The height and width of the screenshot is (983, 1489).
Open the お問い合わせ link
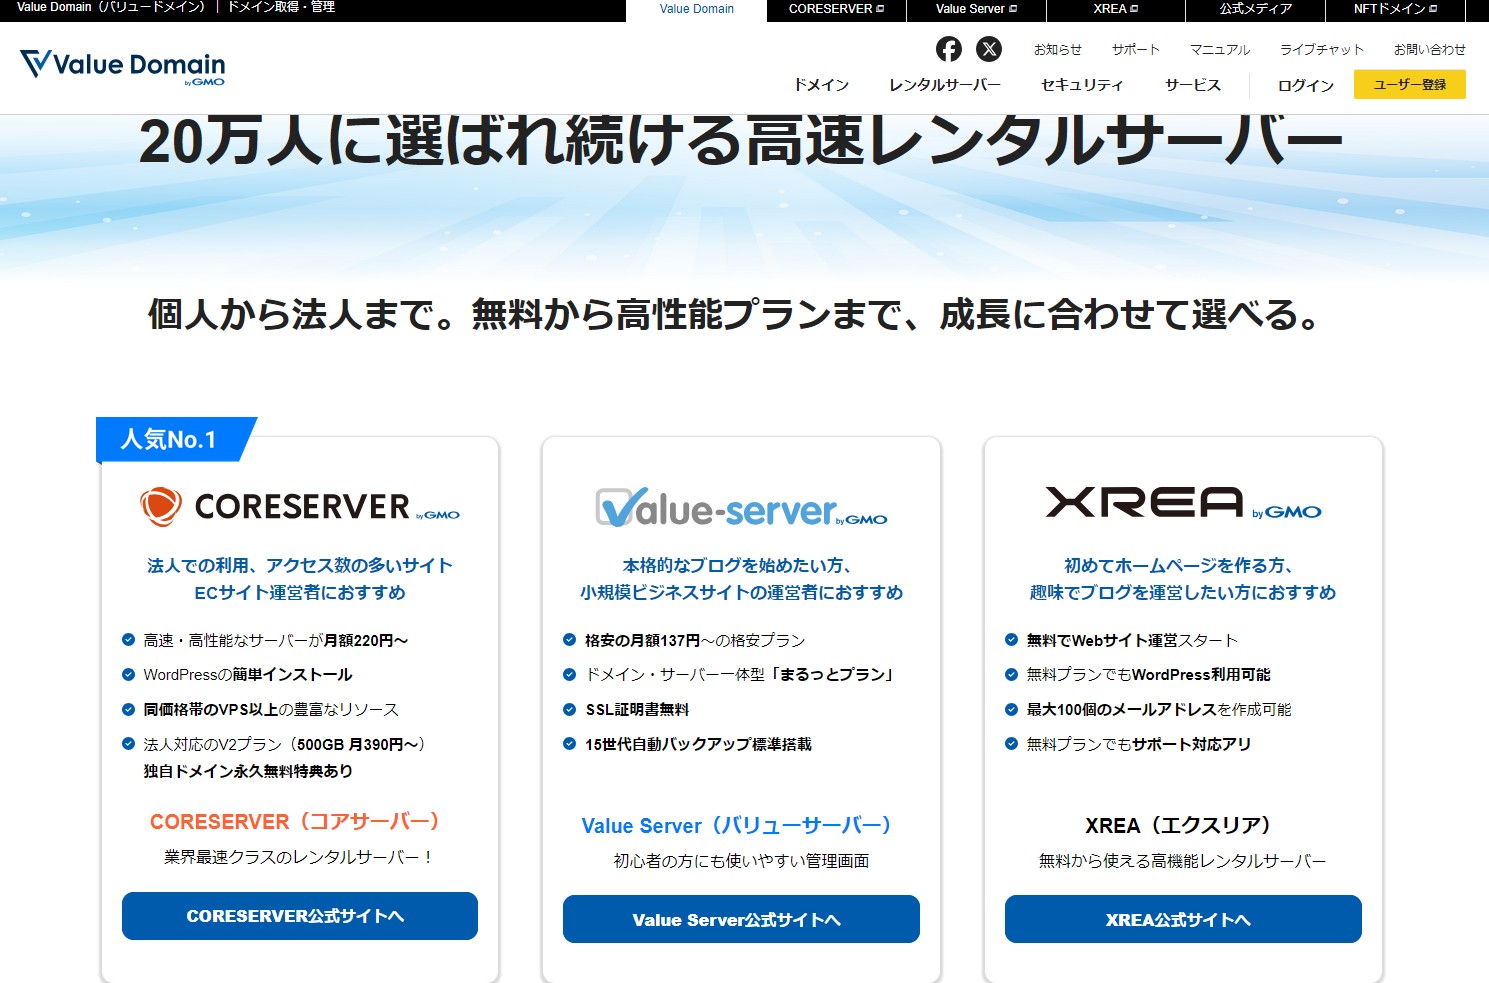1430,48
